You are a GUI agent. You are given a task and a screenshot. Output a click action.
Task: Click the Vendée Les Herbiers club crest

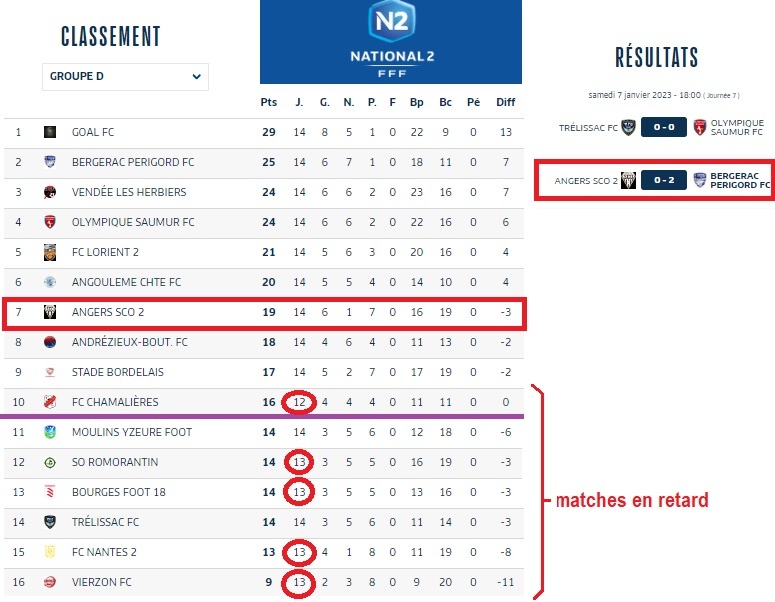[50, 192]
